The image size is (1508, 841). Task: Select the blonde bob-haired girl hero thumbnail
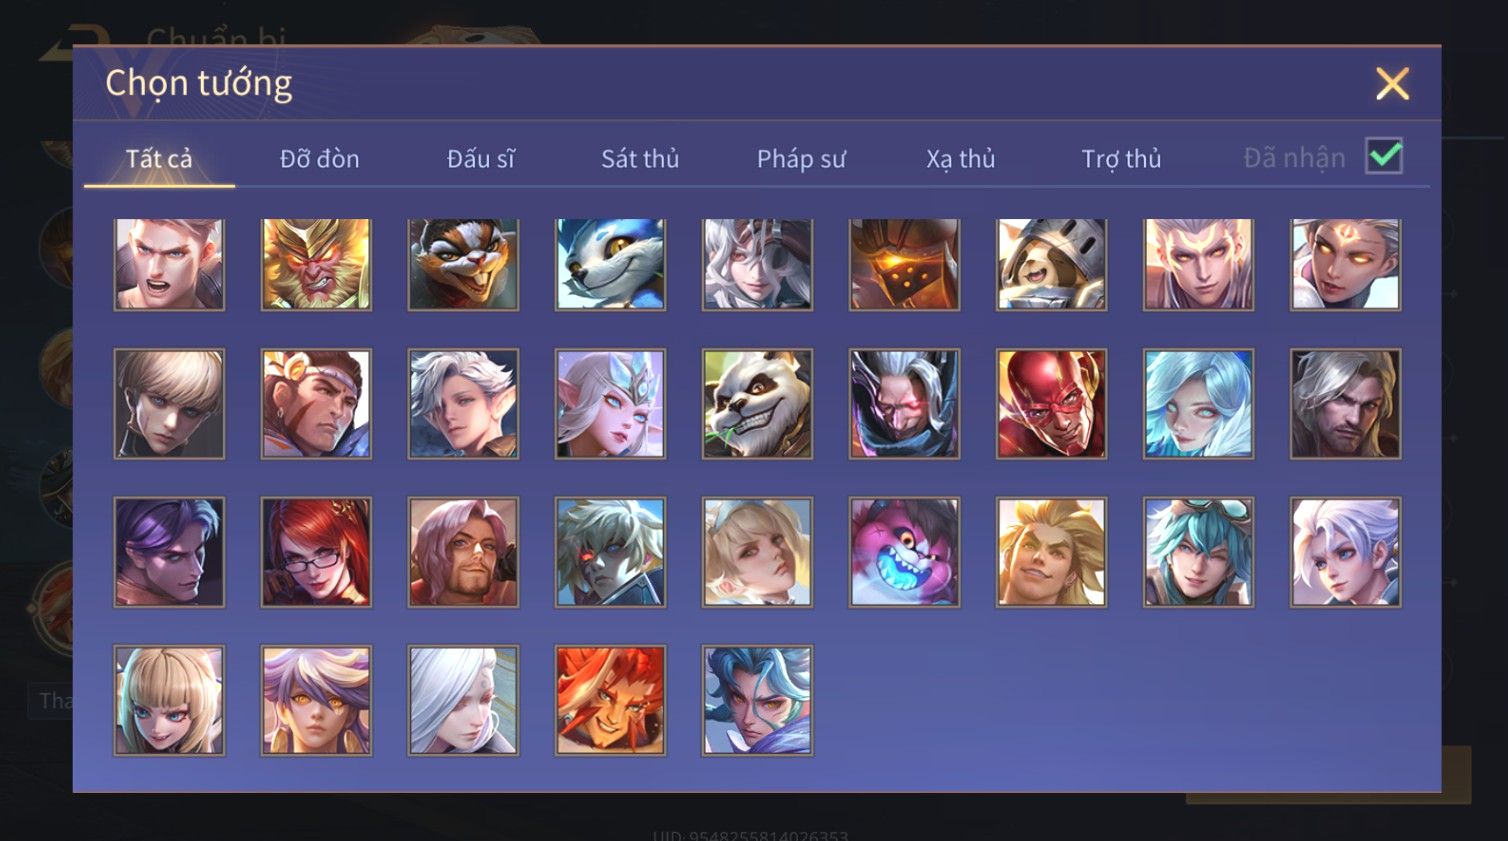(x=169, y=700)
